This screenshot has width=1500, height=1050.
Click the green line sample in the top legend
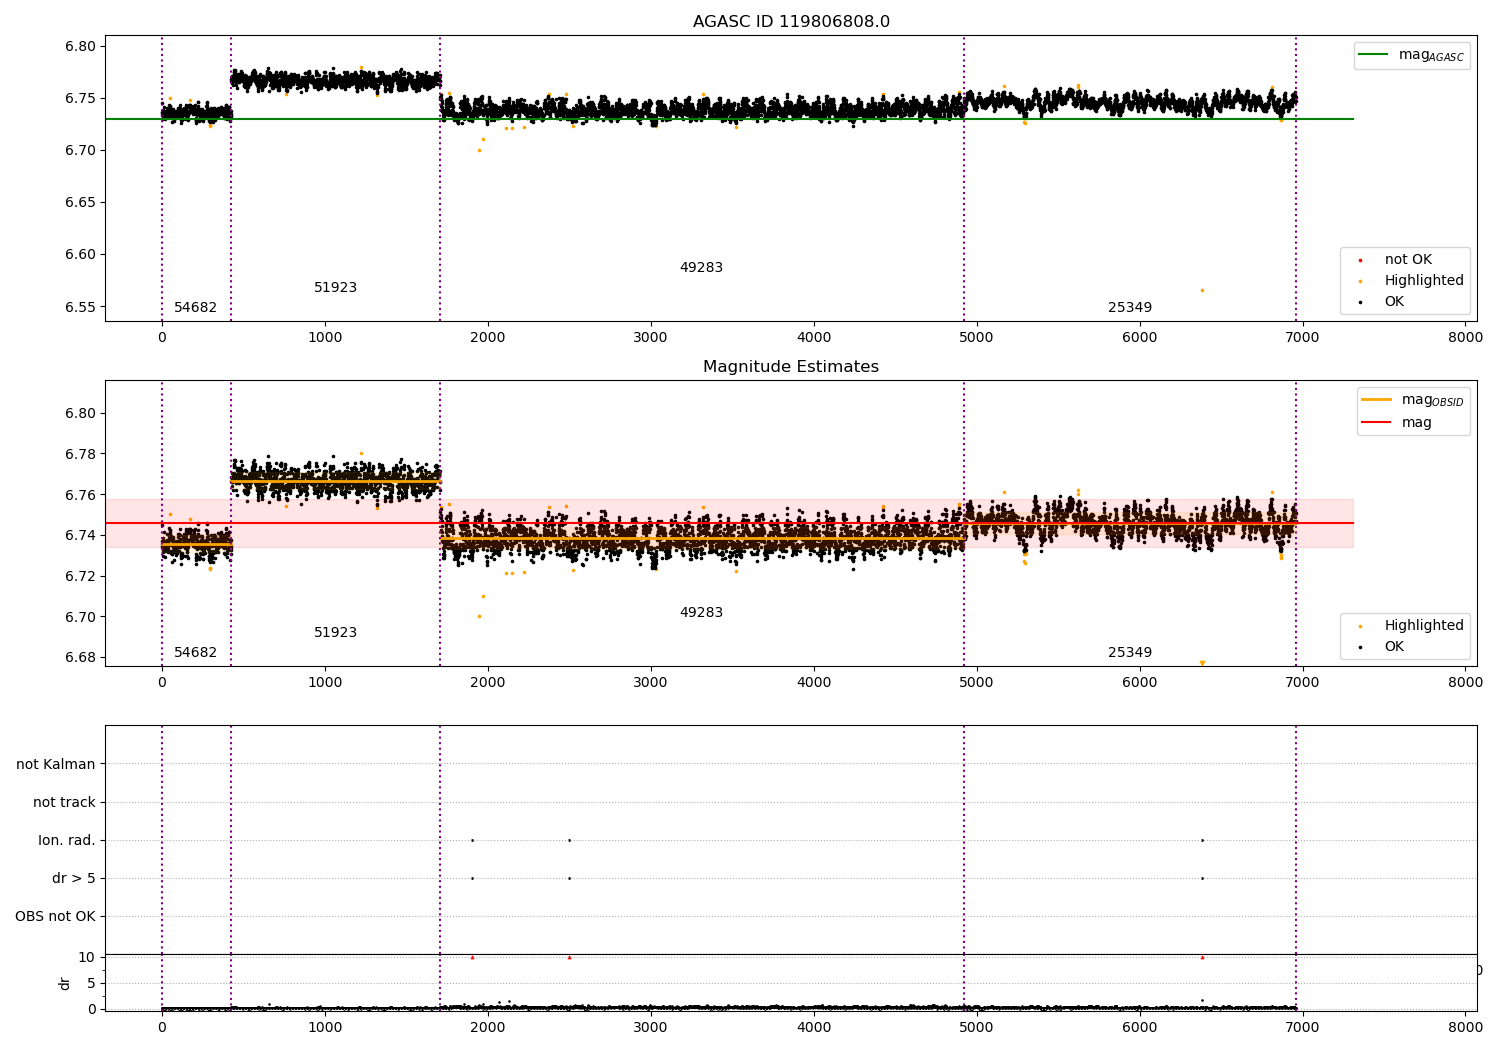pos(1374,55)
